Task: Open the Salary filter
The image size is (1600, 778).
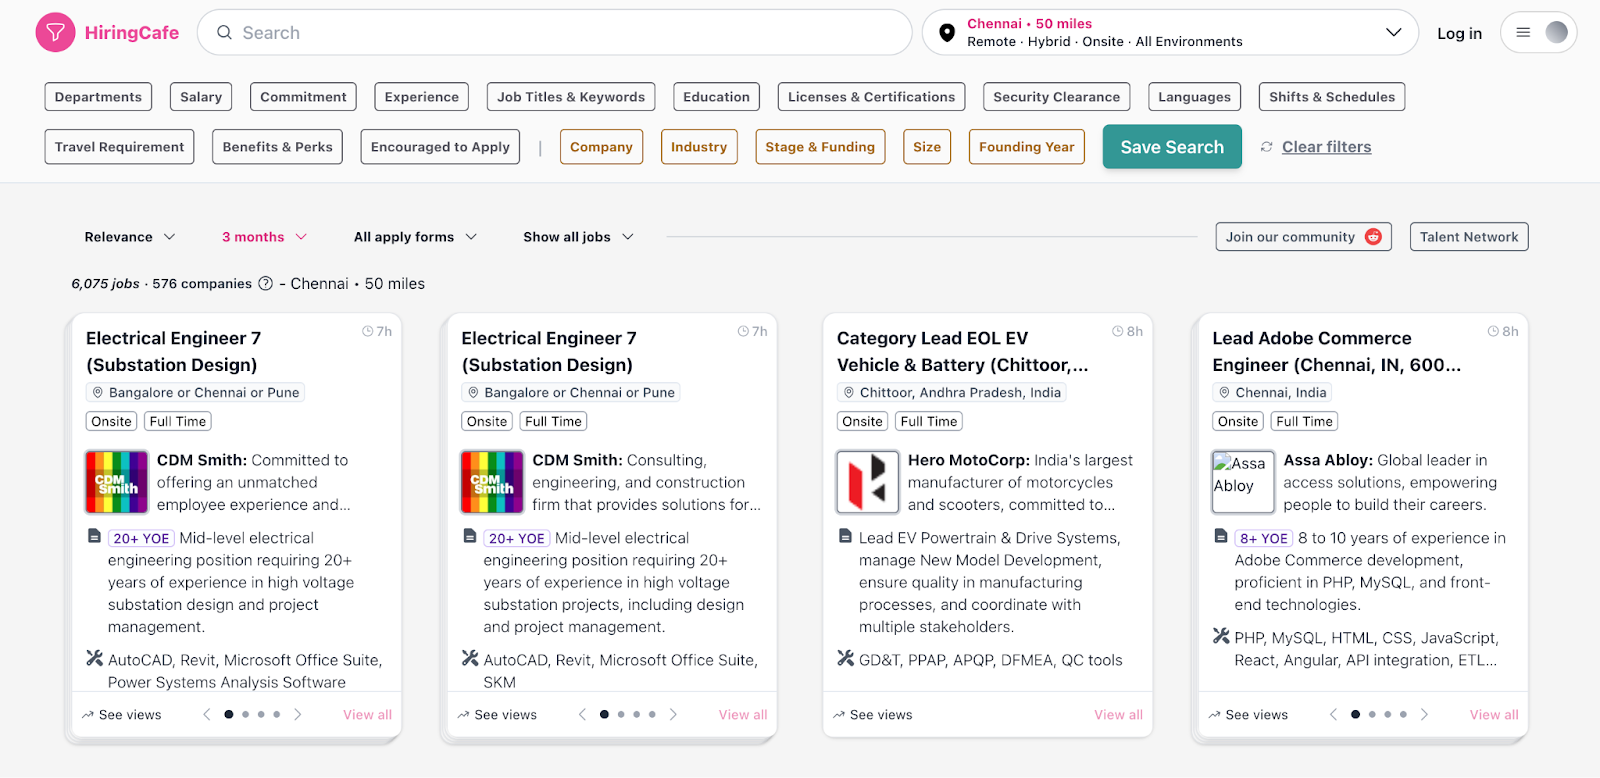Action: click(201, 97)
